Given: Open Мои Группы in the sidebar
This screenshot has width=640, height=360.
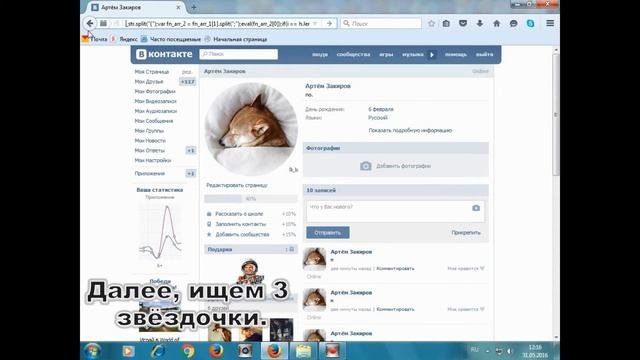Looking at the screenshot, I should [149, 131].
